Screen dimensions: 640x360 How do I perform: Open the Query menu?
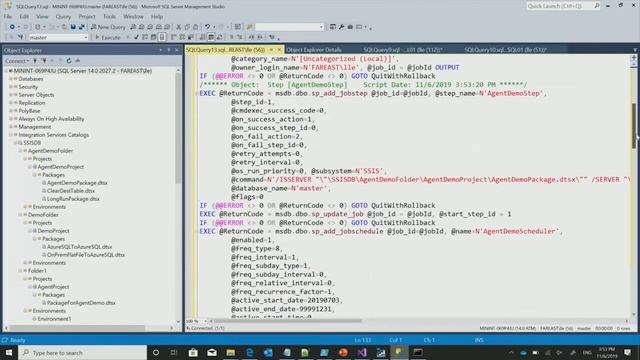(63, 17)
